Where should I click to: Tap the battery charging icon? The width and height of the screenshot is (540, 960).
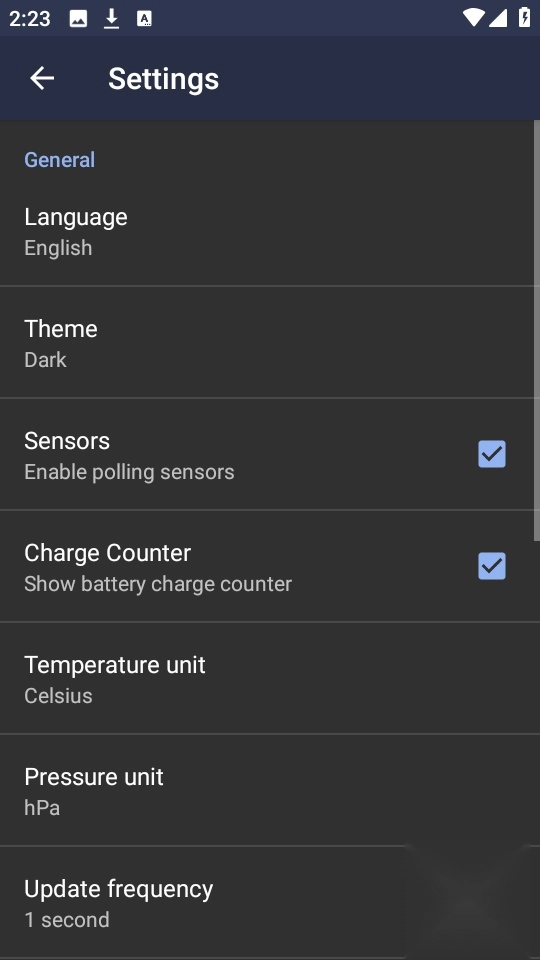(525, 18)
